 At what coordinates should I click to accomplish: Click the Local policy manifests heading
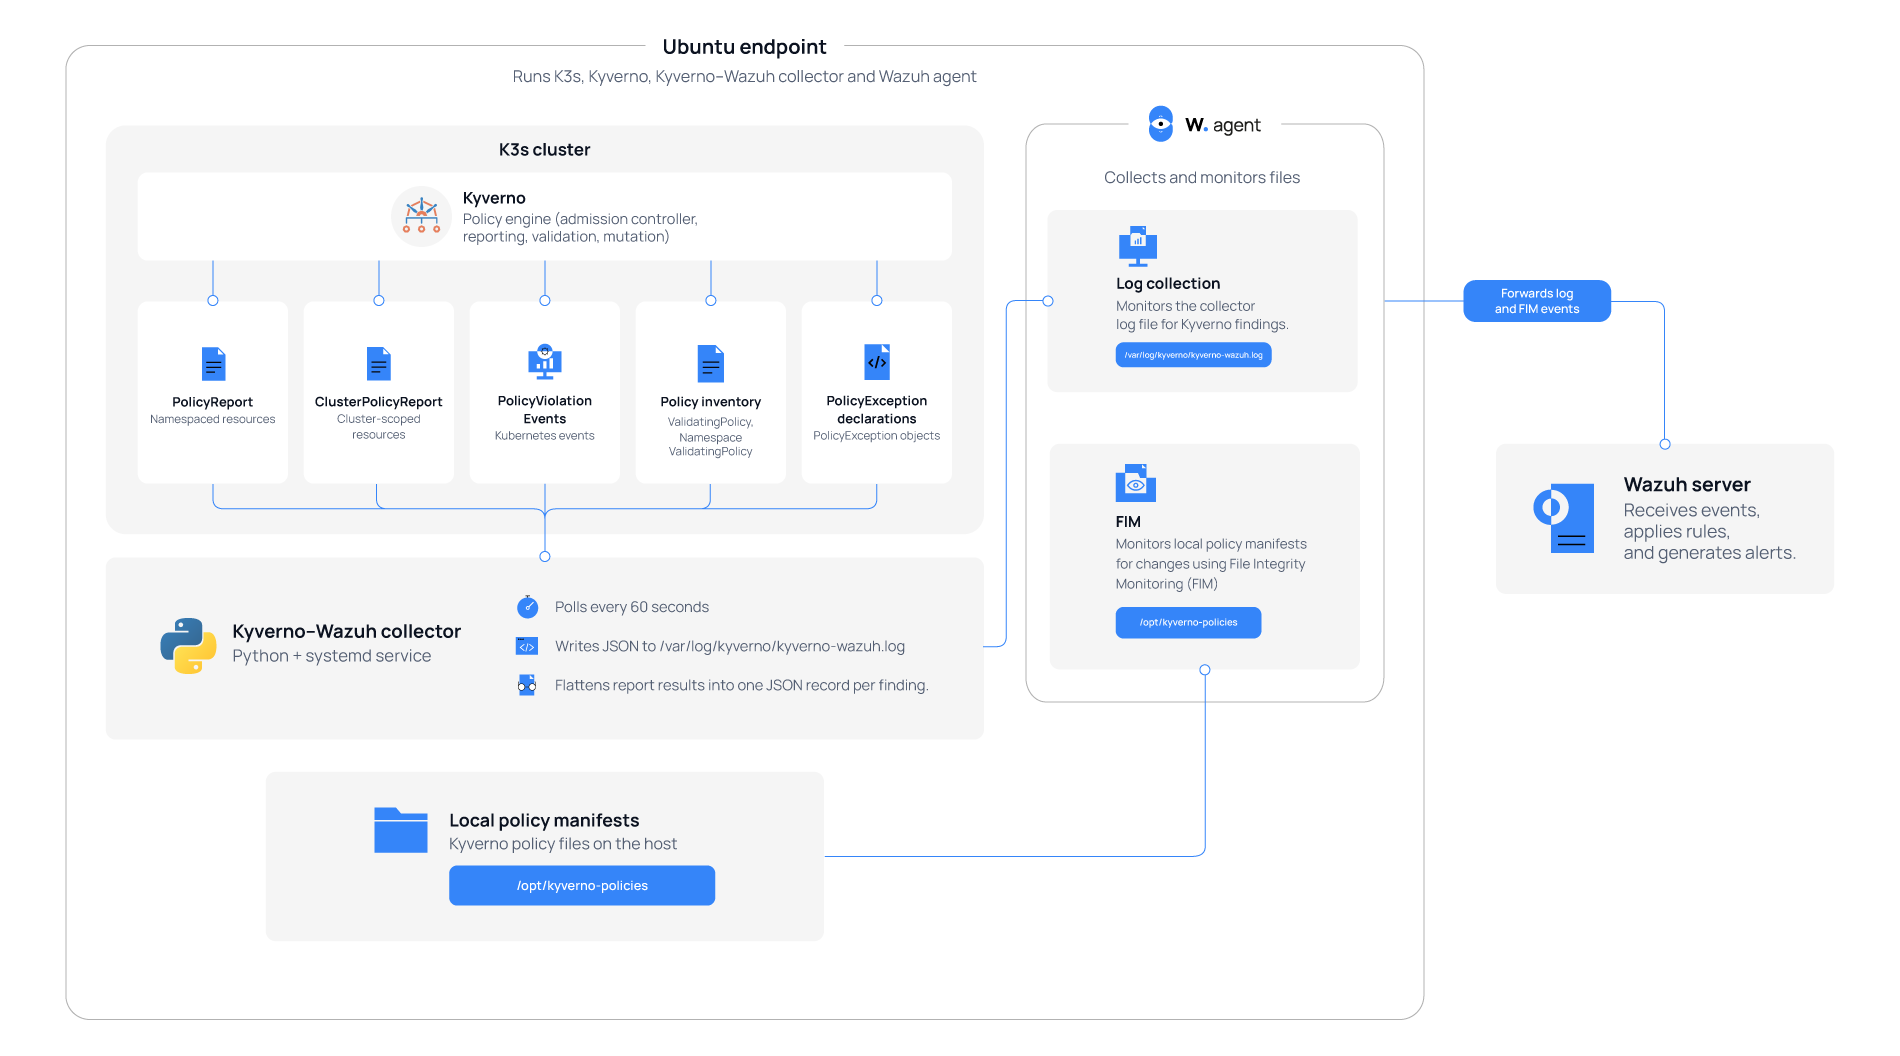point(544,821)
